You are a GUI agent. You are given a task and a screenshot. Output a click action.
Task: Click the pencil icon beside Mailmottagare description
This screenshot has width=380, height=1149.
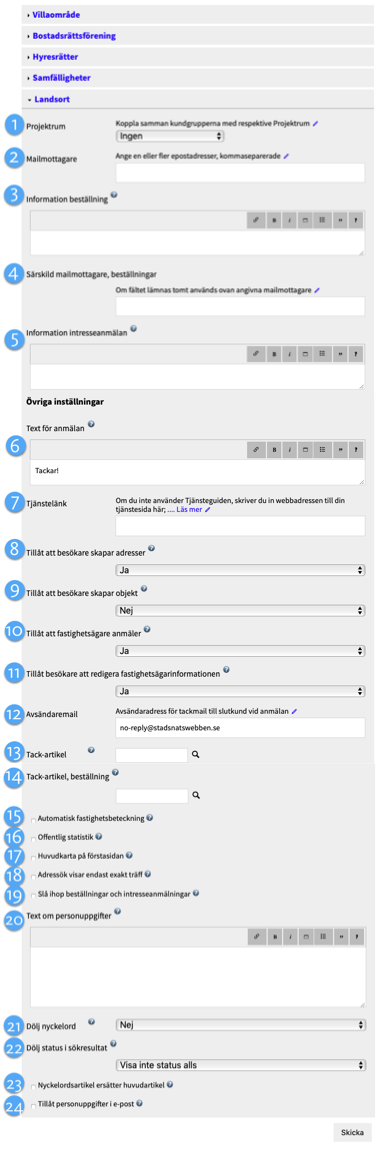point(287,155)
